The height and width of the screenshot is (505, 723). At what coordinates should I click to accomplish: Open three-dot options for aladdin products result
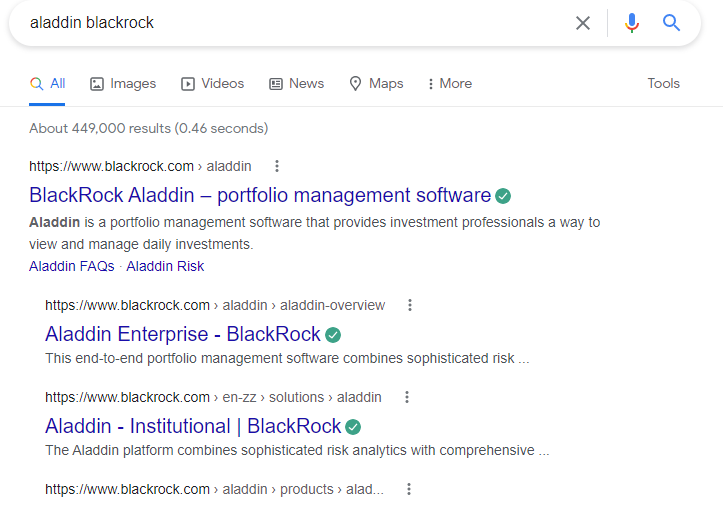click(x=408, y=489)
